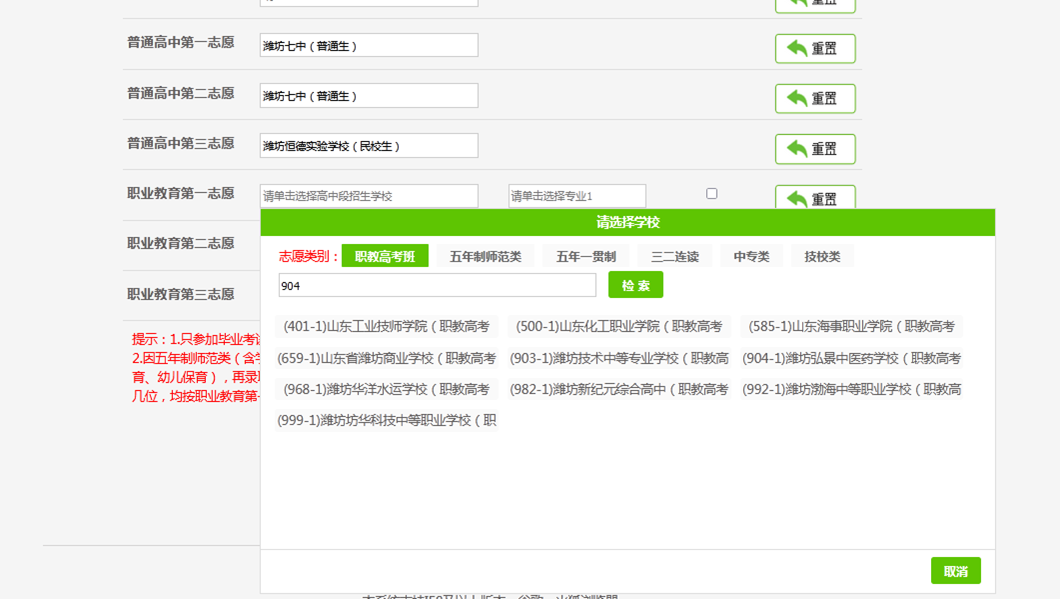
Task: Click the 请单击选择专业1 field
Action: point(577,196)
